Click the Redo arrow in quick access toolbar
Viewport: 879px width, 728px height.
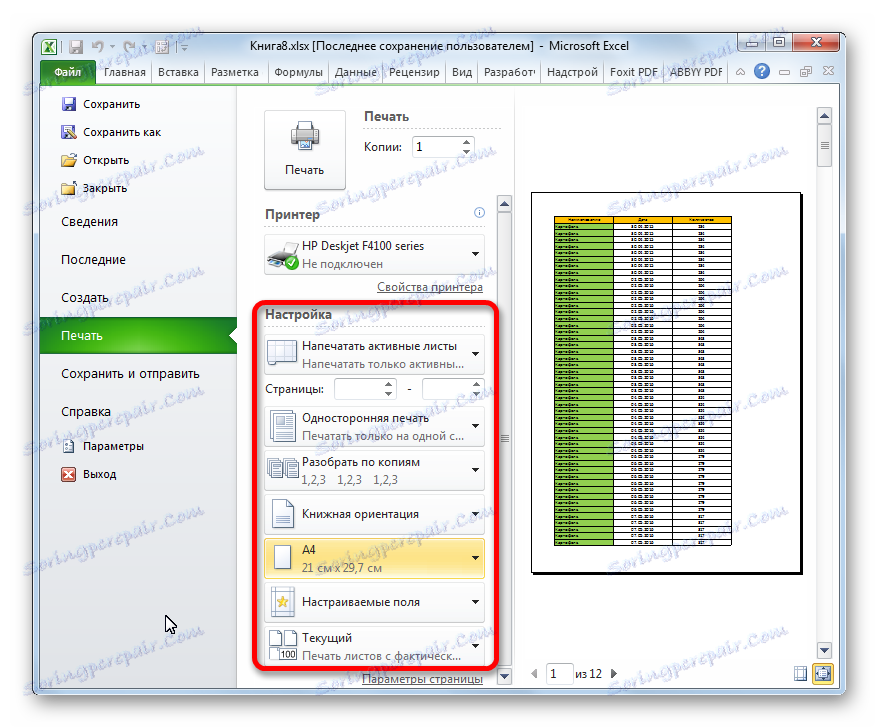(x=129, y=47)
